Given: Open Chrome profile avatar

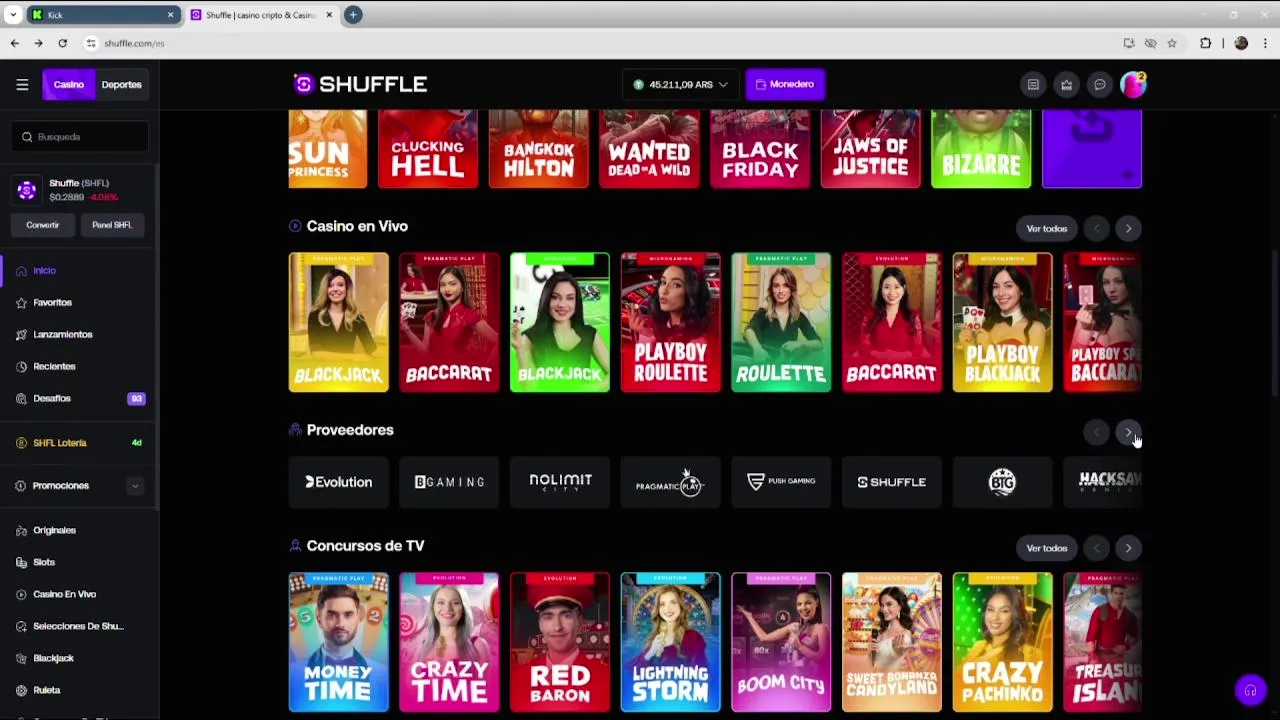Looking at the screenshot, I should 1241,43.
